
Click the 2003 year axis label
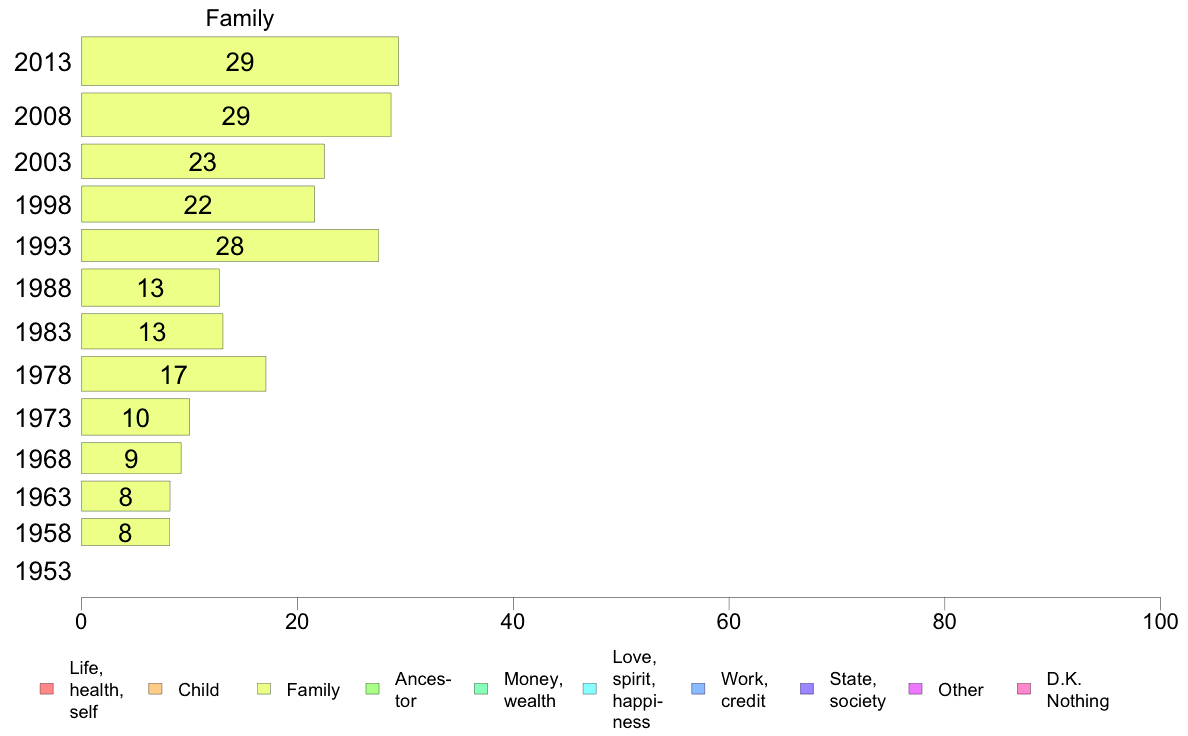tap(43, 161)
